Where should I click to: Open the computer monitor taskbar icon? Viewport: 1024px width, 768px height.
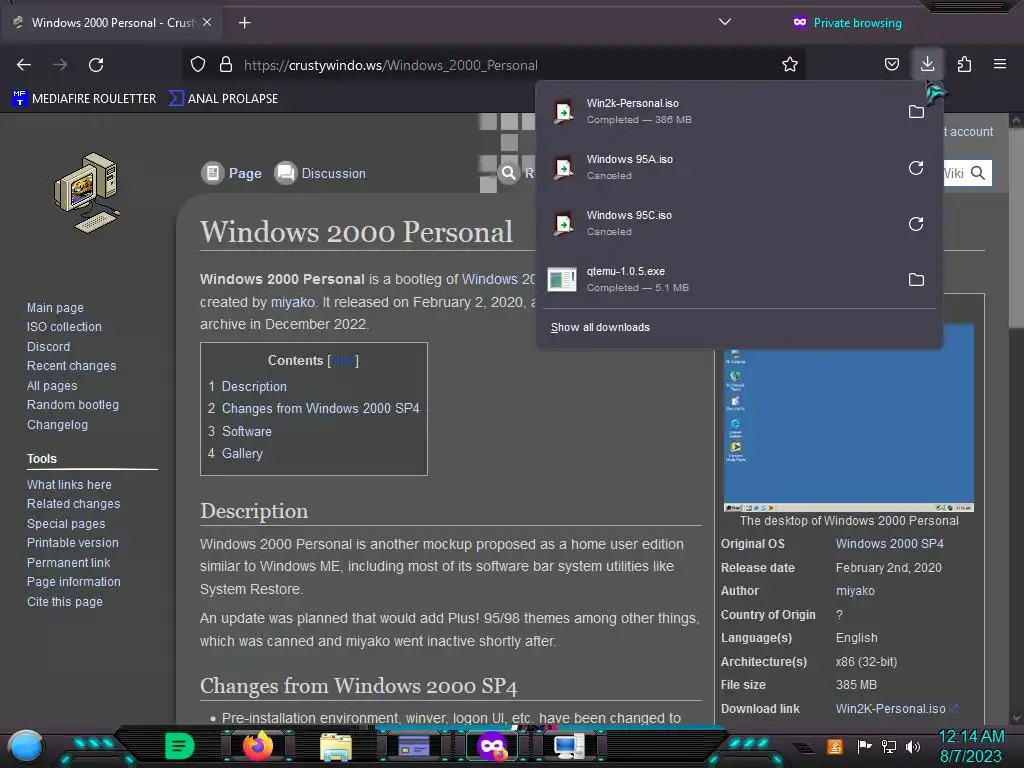[569, 746]
